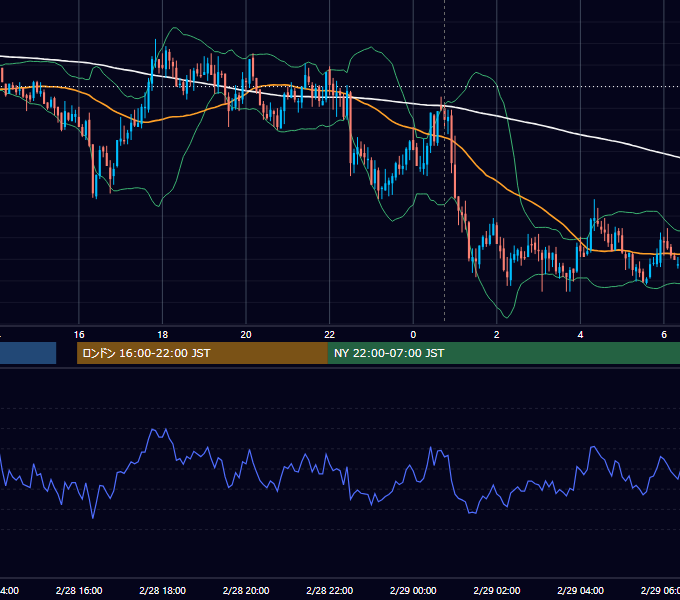
Task: Click the '2/28 16:00' date label
Action: click(x=79, y=590)
